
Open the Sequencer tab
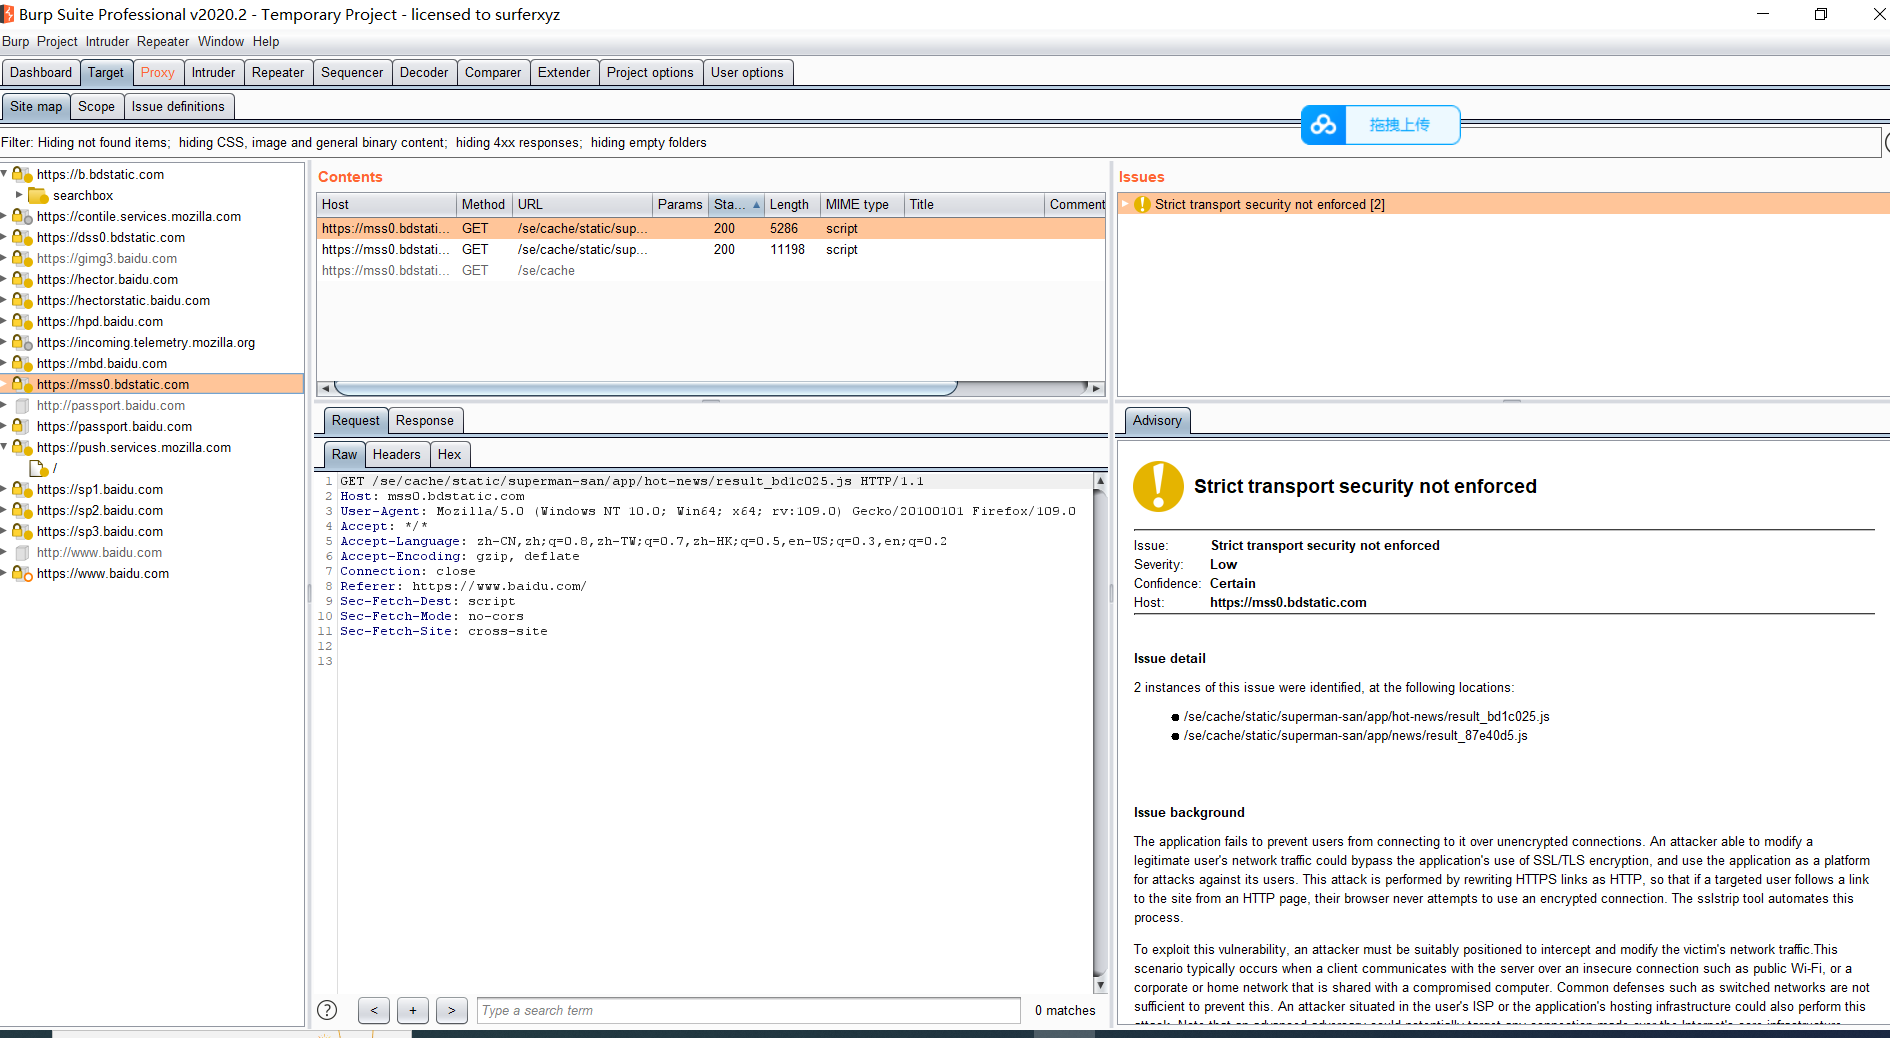coord(352,72)
